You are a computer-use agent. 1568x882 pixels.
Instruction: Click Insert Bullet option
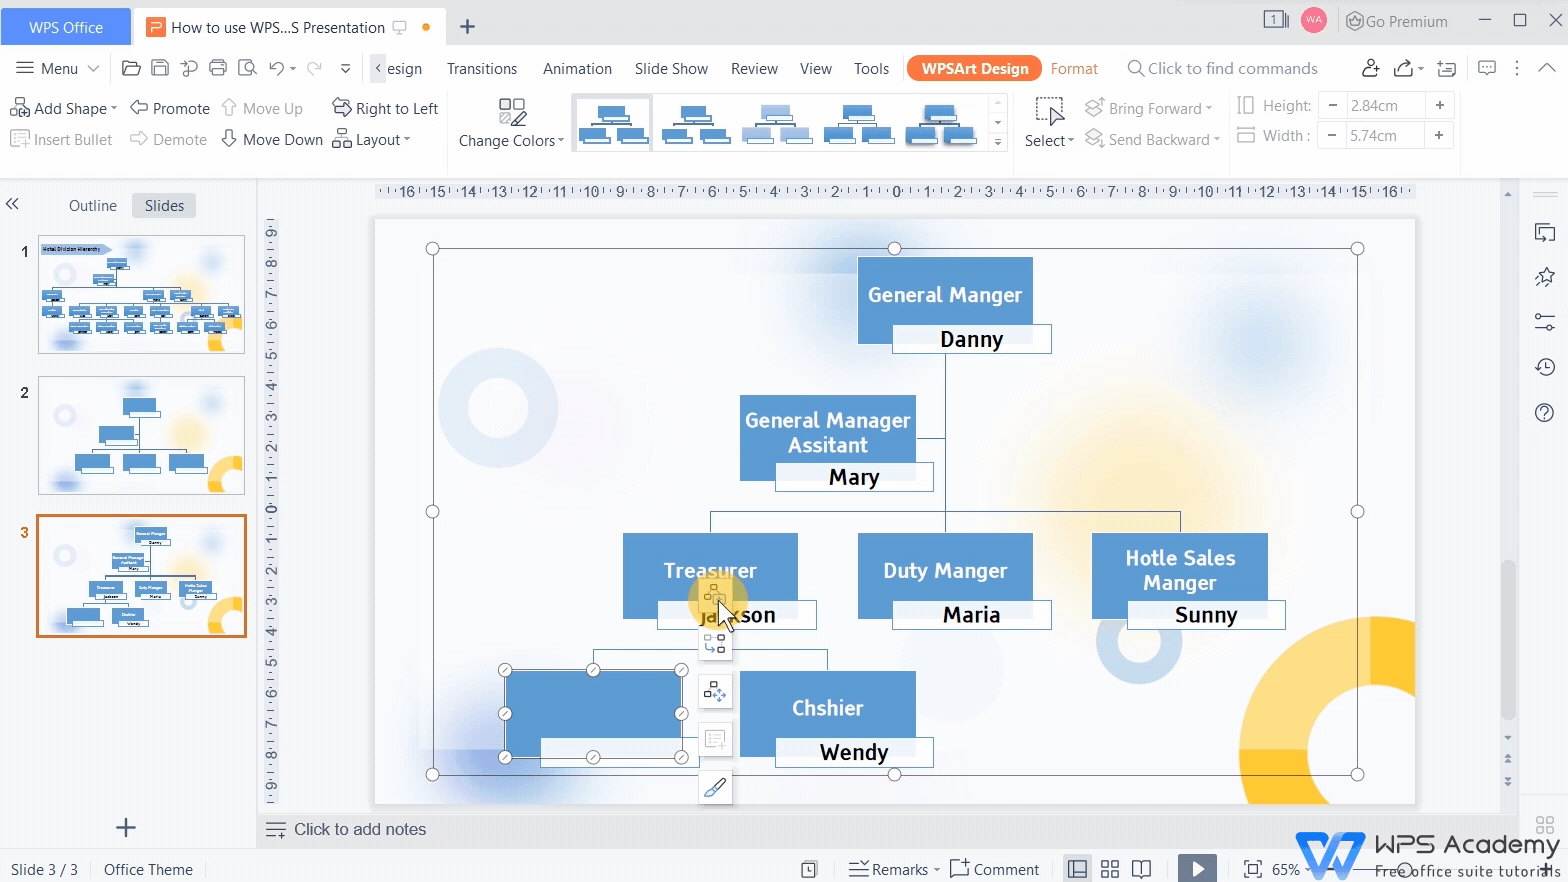point(61,139)
